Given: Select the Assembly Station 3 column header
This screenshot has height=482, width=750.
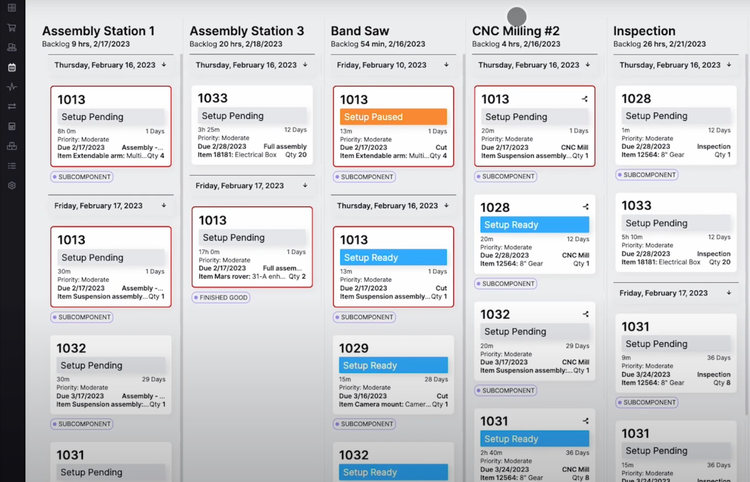Looking at the screenshot, I should tap(246, 31).
